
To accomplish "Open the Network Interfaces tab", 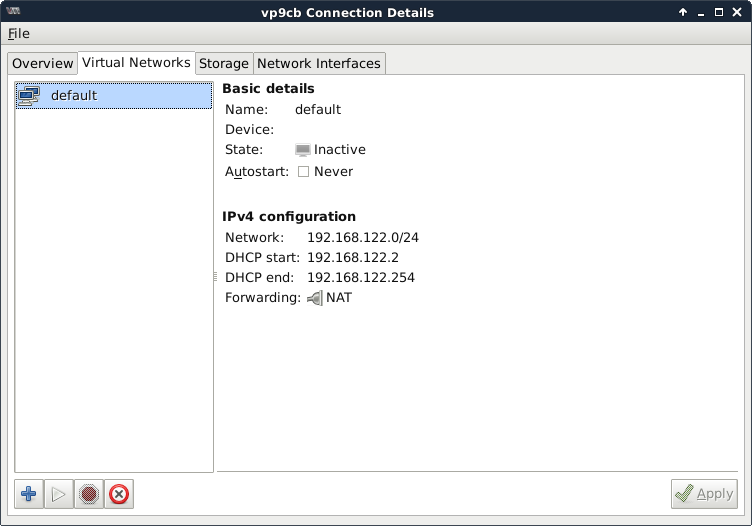I will [319, 63].
